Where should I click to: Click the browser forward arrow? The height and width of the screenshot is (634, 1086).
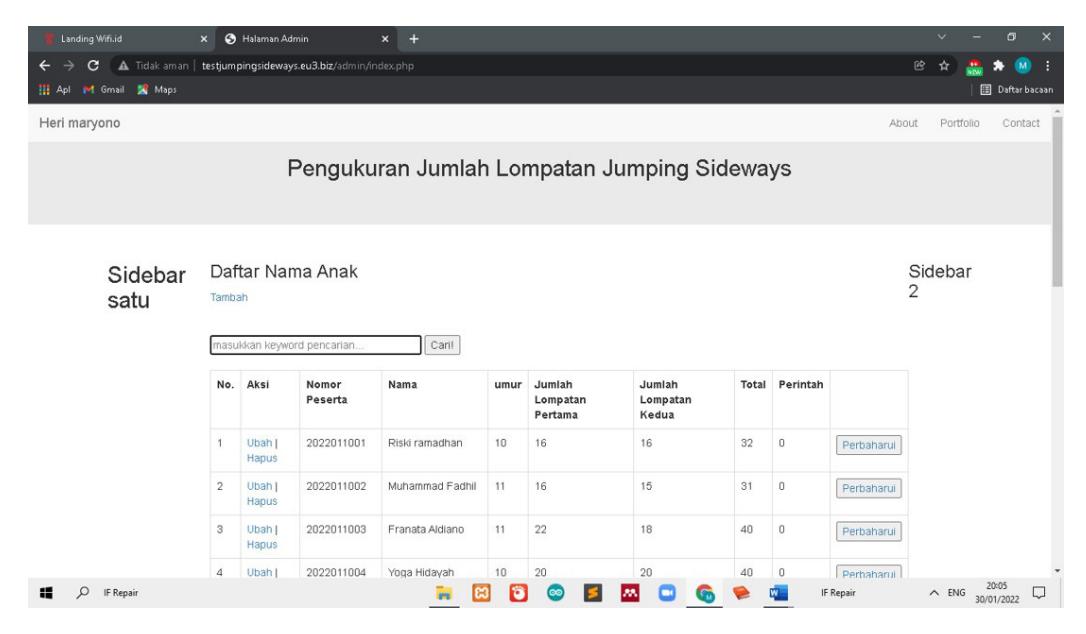click(x=69, y=66)
